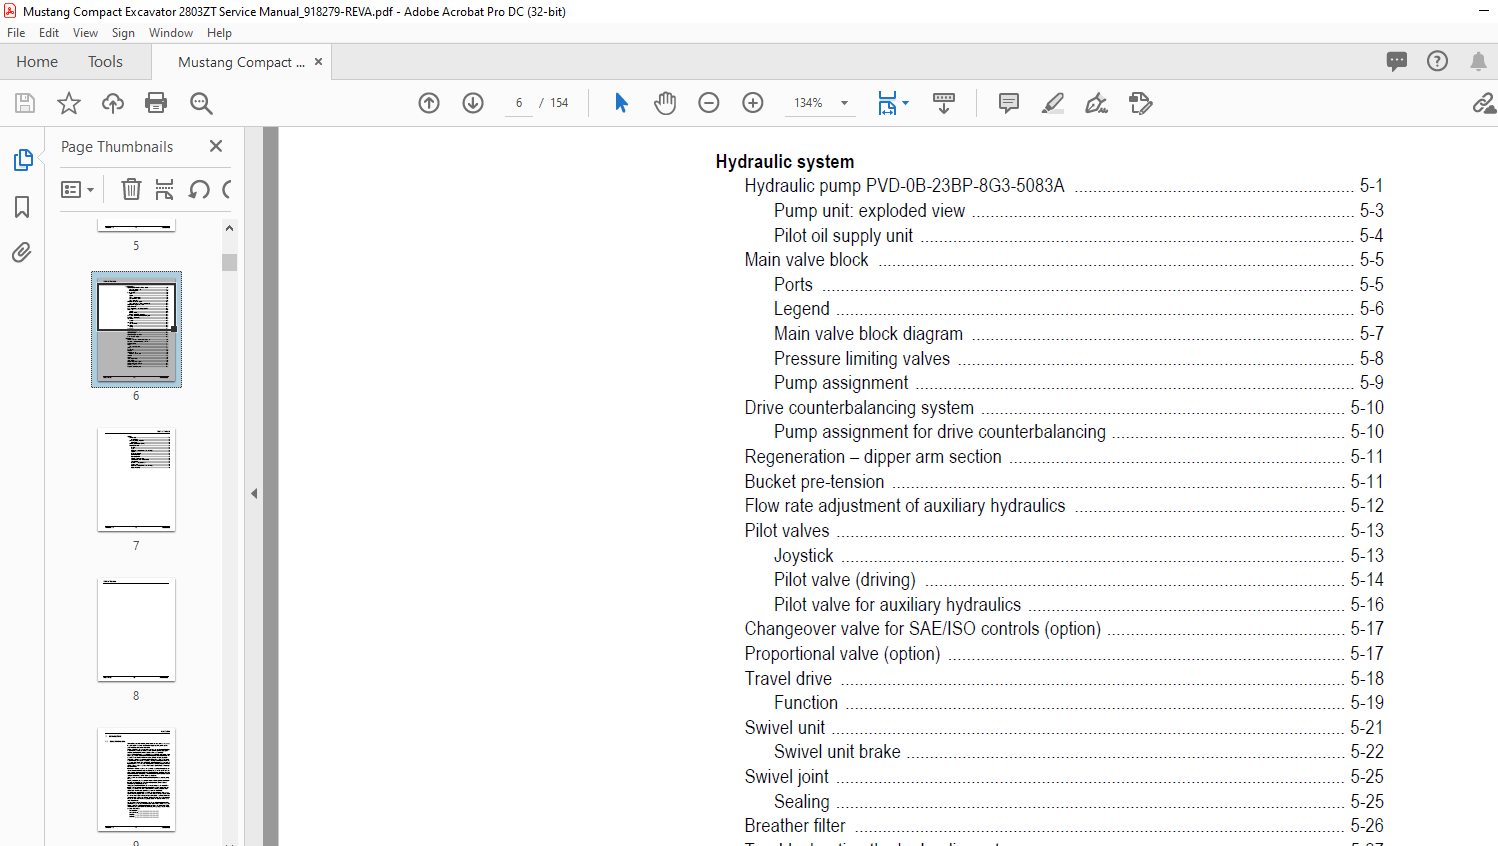Open the Window menu
The width and height of the screenshot is (1498, 846).
[x=171, y=33]
